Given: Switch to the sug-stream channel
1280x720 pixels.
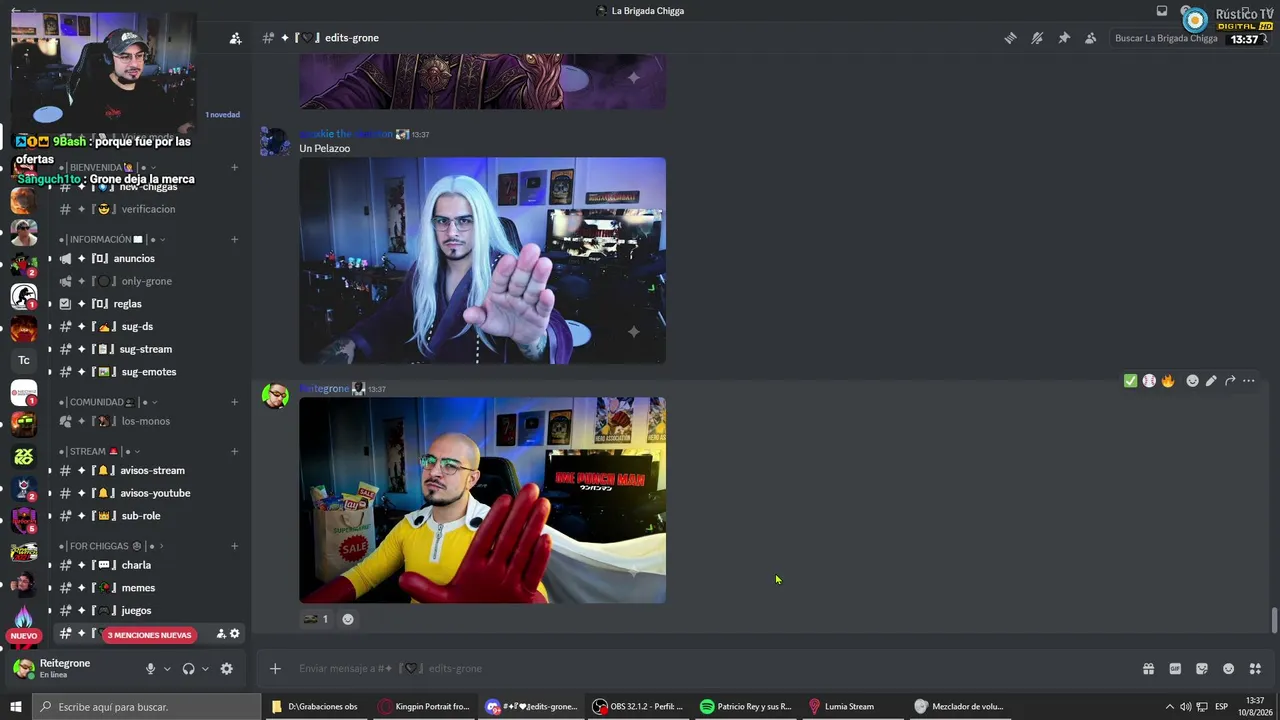Looking at the screenshot, I should (144, 349).
